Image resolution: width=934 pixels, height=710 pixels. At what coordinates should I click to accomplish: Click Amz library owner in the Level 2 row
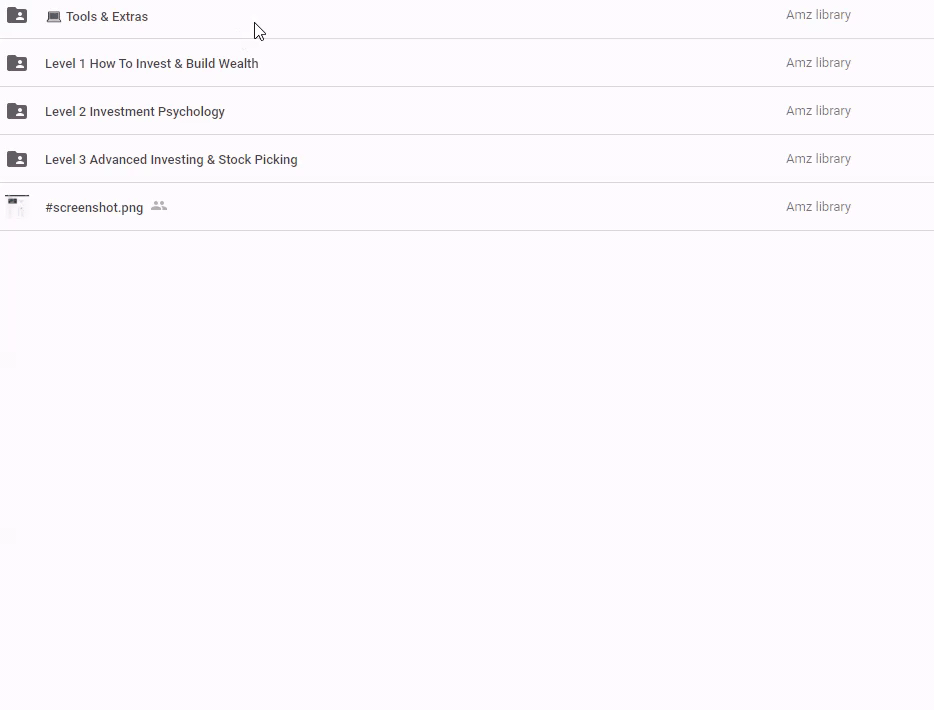818,111
